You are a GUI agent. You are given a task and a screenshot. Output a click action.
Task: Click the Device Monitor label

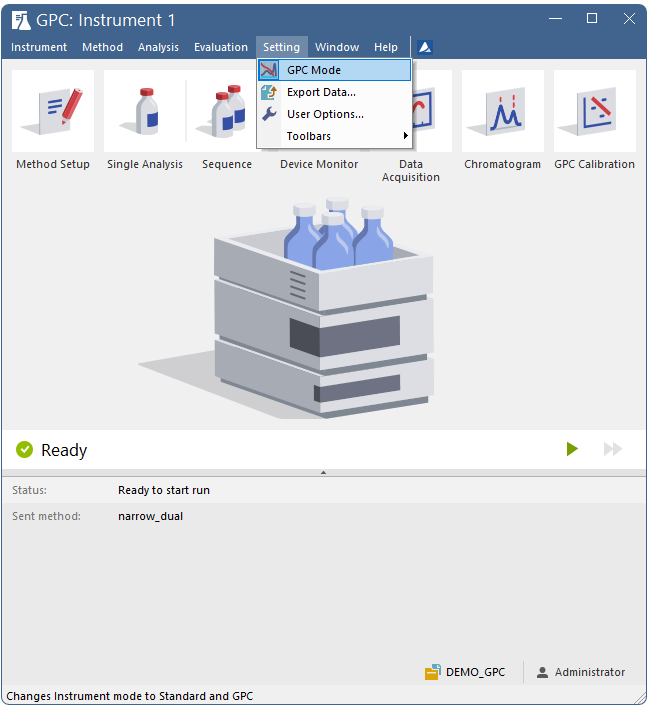click(319, 164)
